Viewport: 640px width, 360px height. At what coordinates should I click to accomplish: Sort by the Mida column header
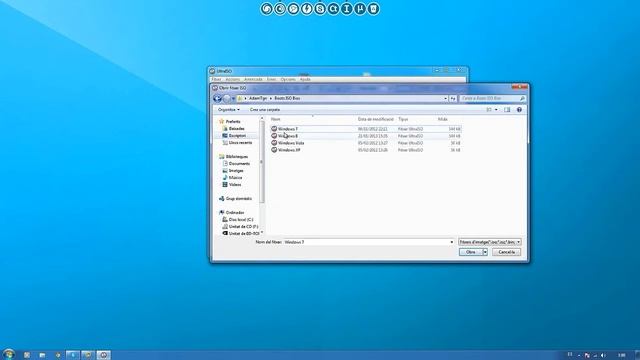pyautogui.click(x=442, y=119)
